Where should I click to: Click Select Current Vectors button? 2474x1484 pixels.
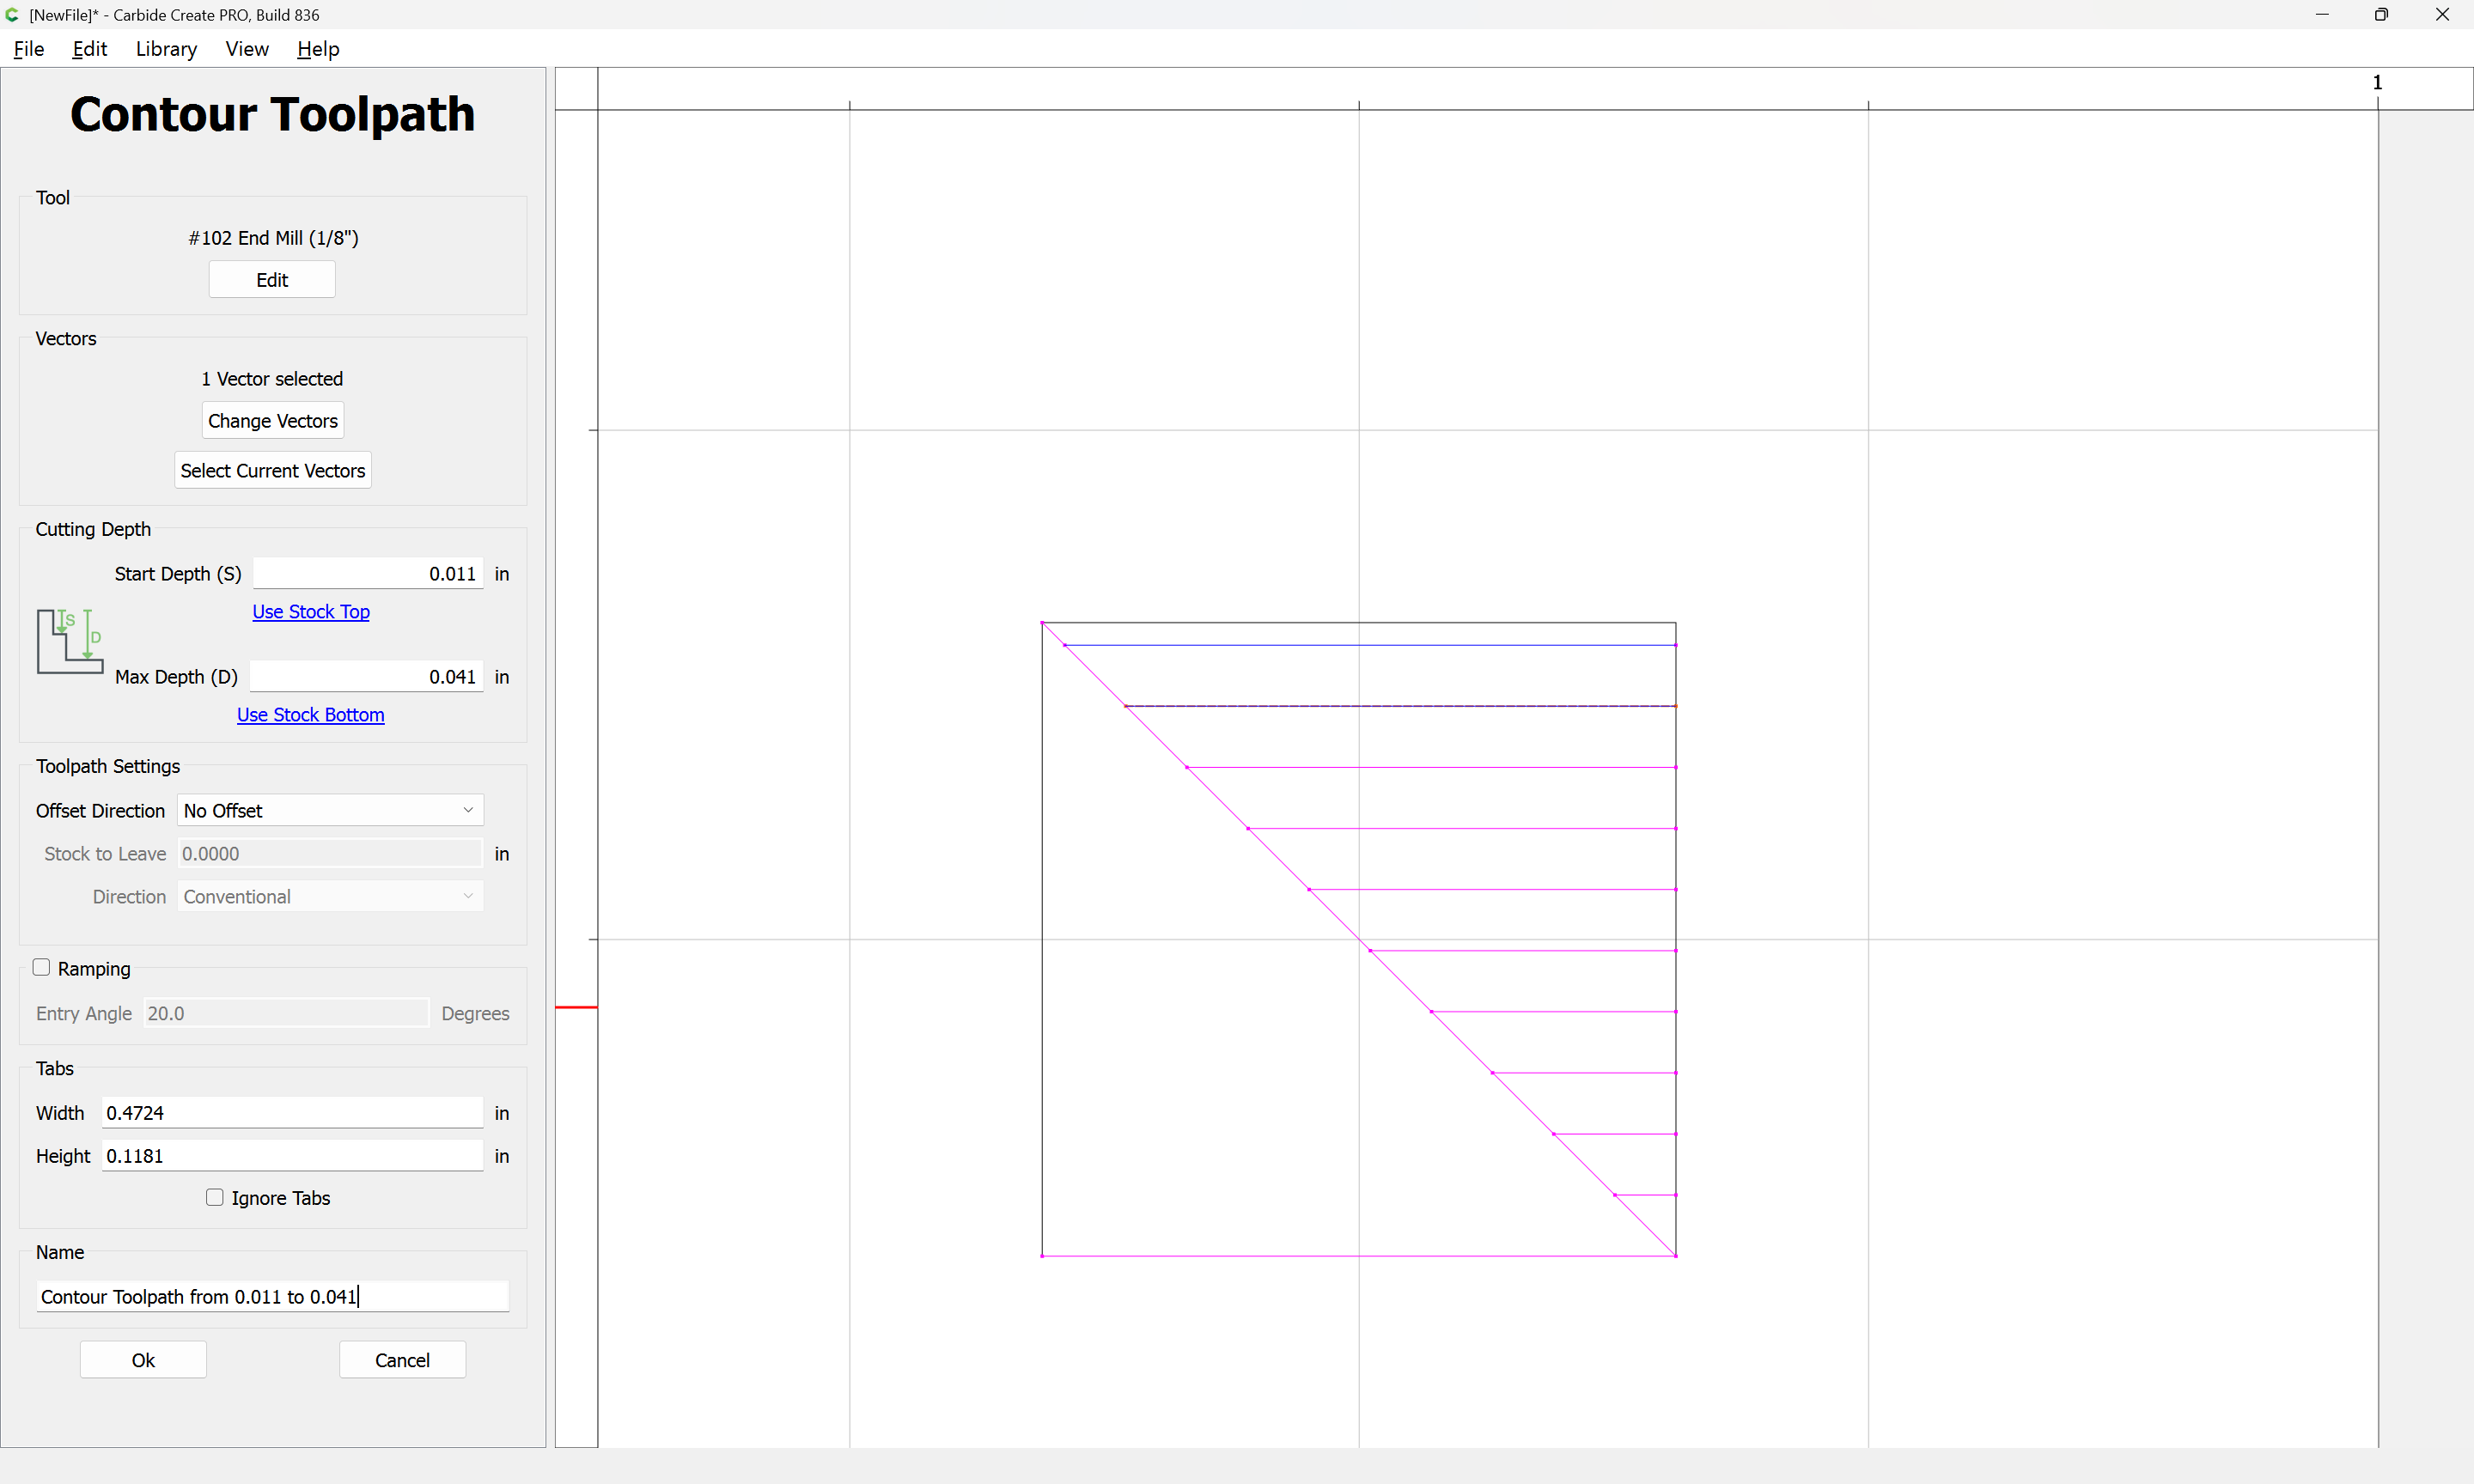coord(272,471)
